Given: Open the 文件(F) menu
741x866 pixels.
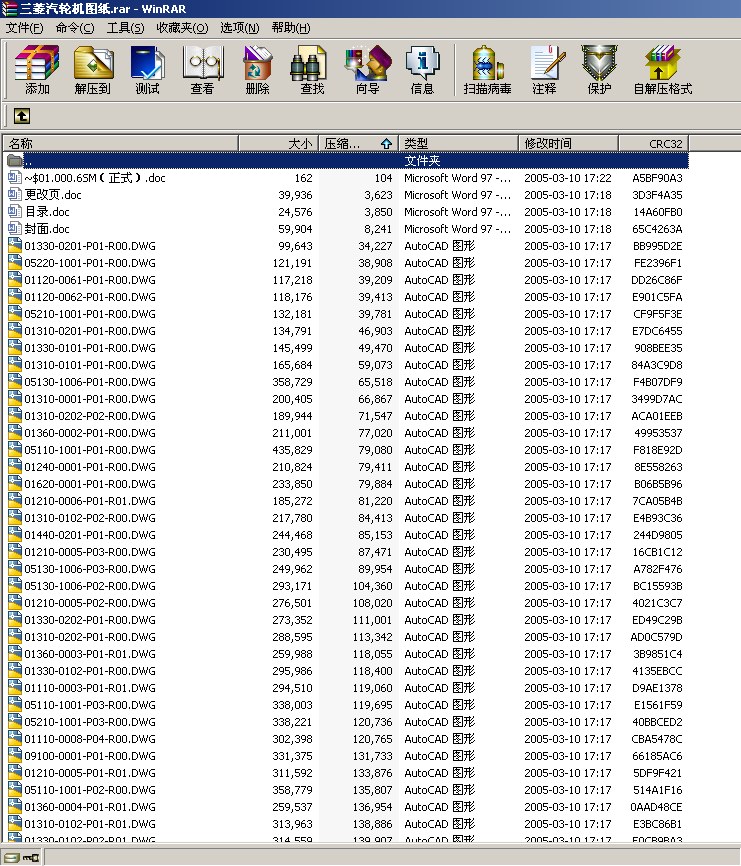Looking at the screenshot, I should pos(24,28).
